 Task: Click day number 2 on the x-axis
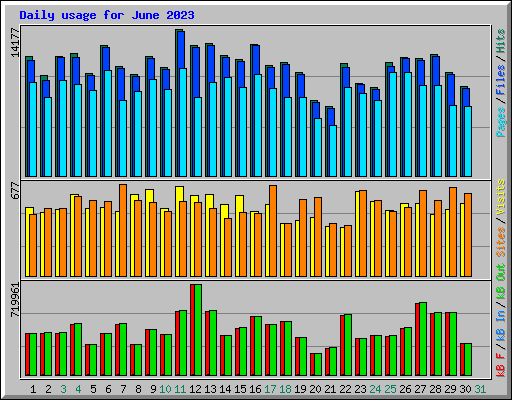click(48, 389)
